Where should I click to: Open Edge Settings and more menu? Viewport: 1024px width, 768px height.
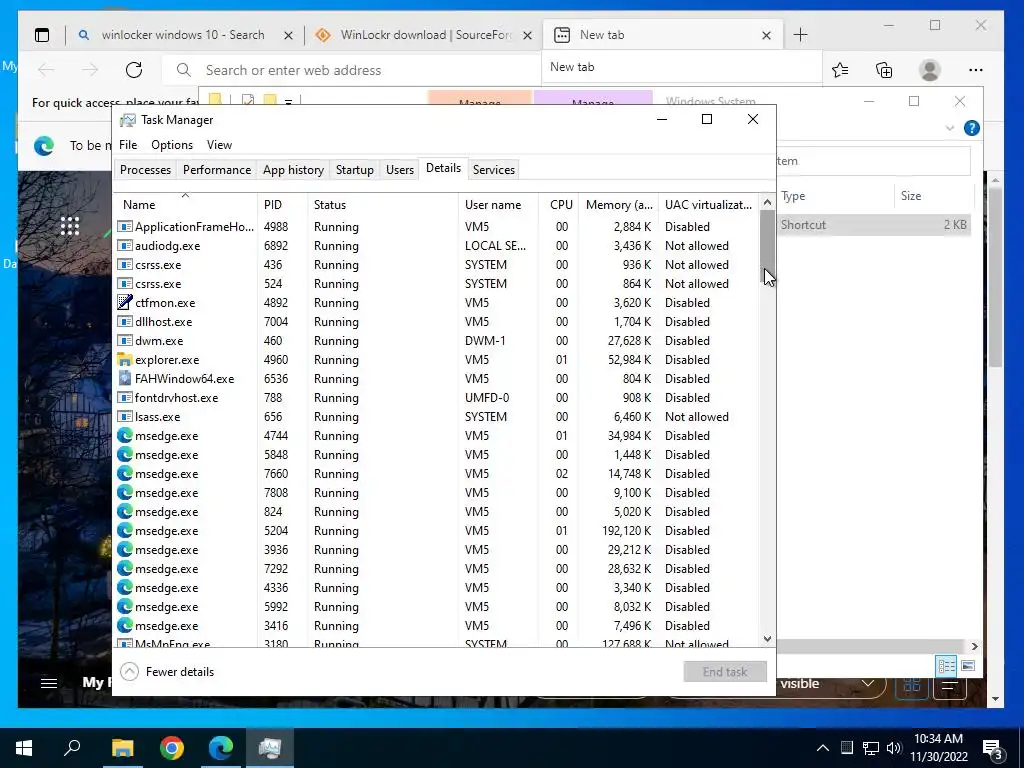976,70
